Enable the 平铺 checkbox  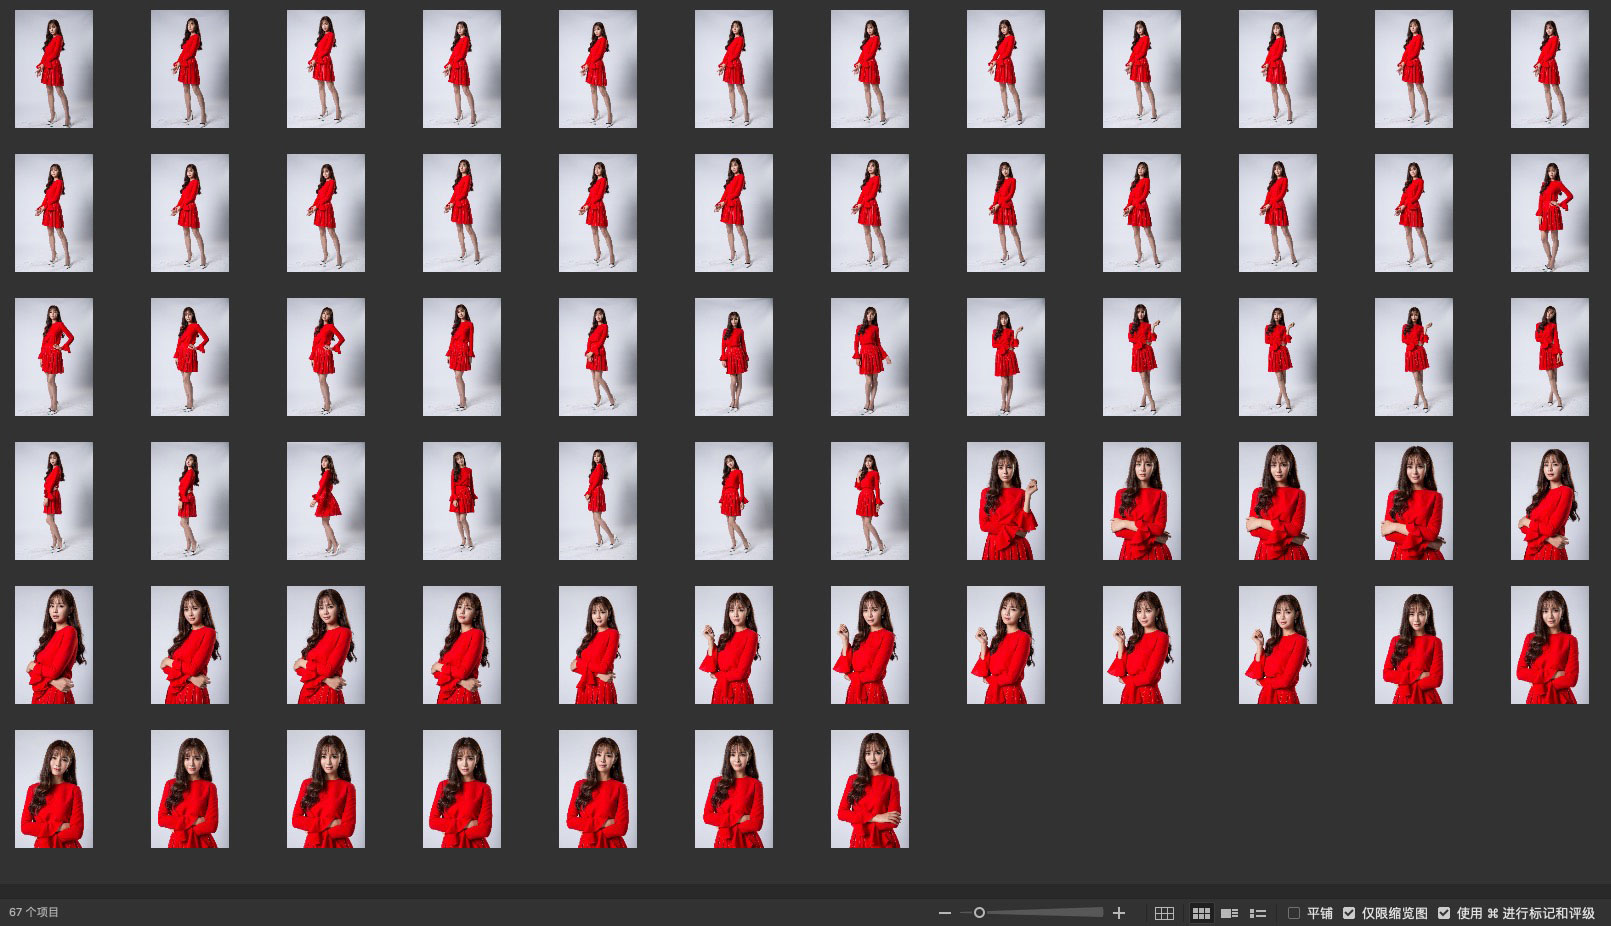point(1294,913)
